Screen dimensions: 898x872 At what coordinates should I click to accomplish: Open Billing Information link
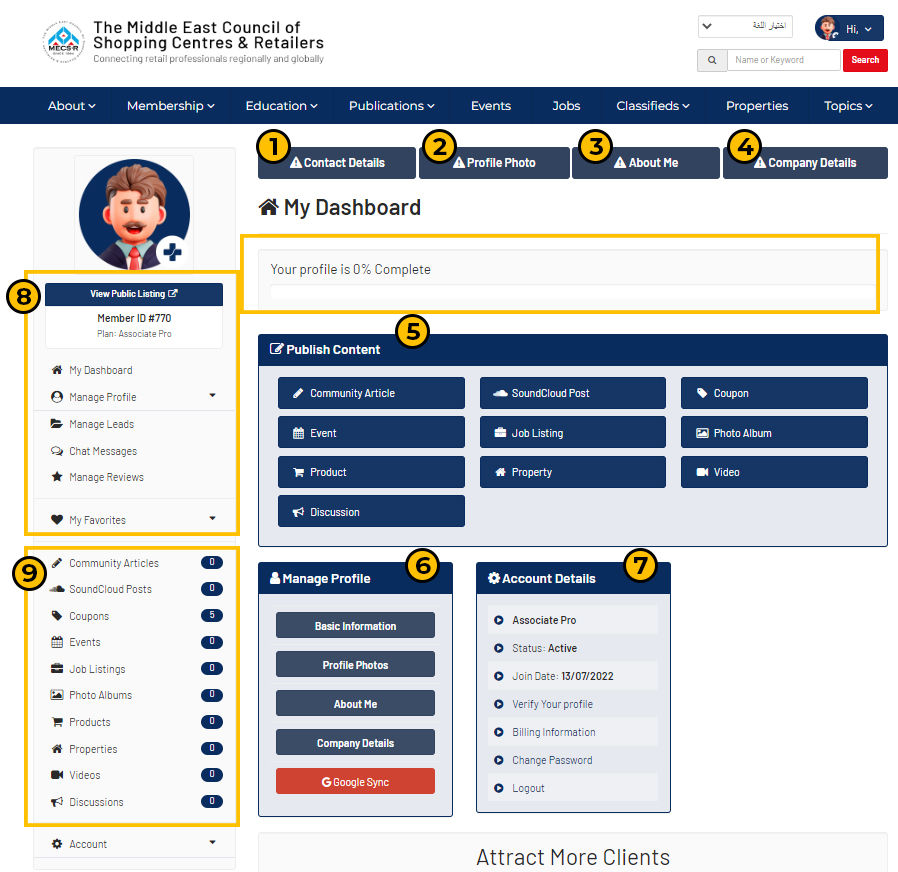(x=553, y=732)
